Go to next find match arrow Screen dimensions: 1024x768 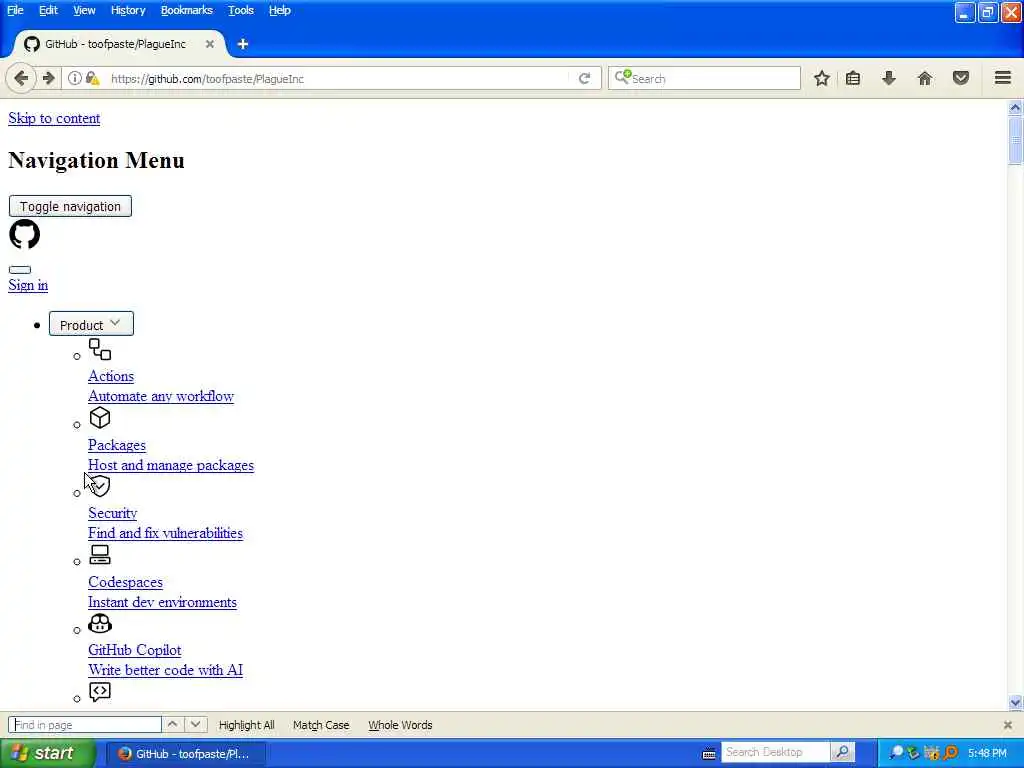tap(195, 724)
